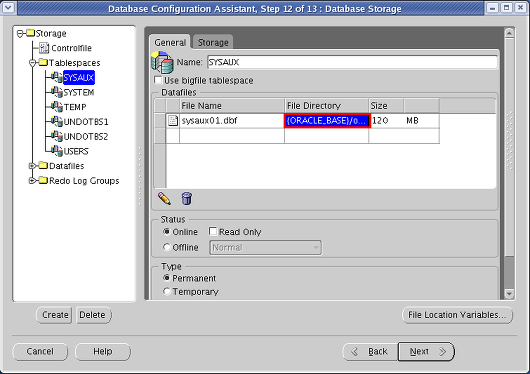
Task: Proceed with the Next button
Action: point(426,352)
